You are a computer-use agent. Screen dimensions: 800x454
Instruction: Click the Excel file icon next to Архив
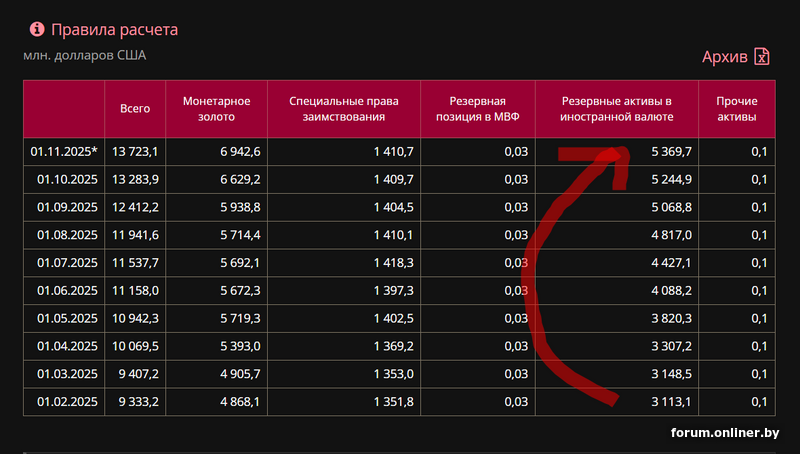click(762, 56)
